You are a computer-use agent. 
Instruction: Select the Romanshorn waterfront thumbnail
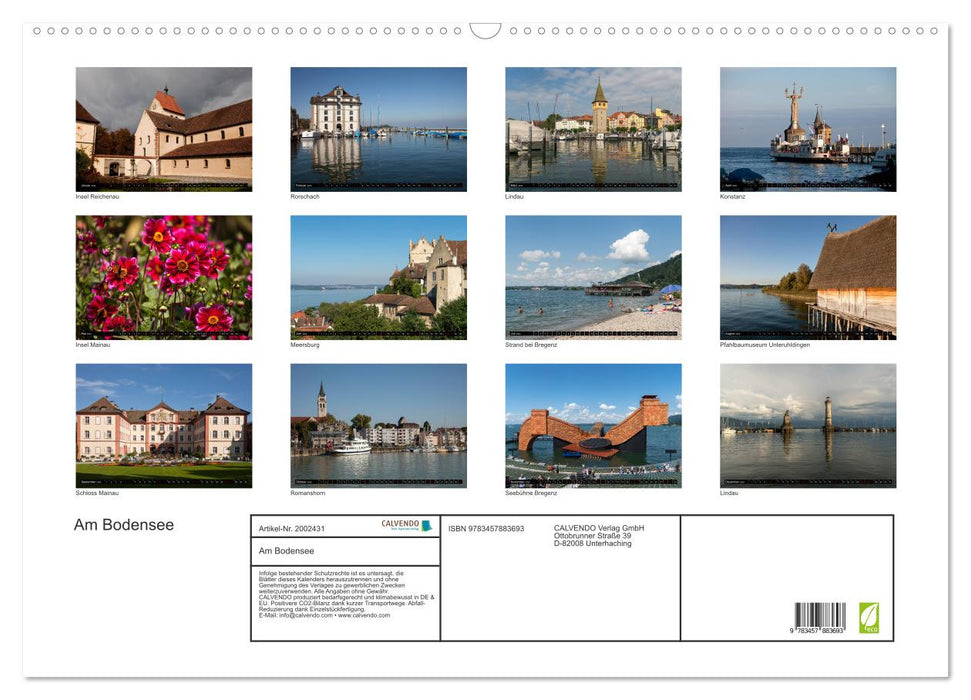tap(378, 426)
